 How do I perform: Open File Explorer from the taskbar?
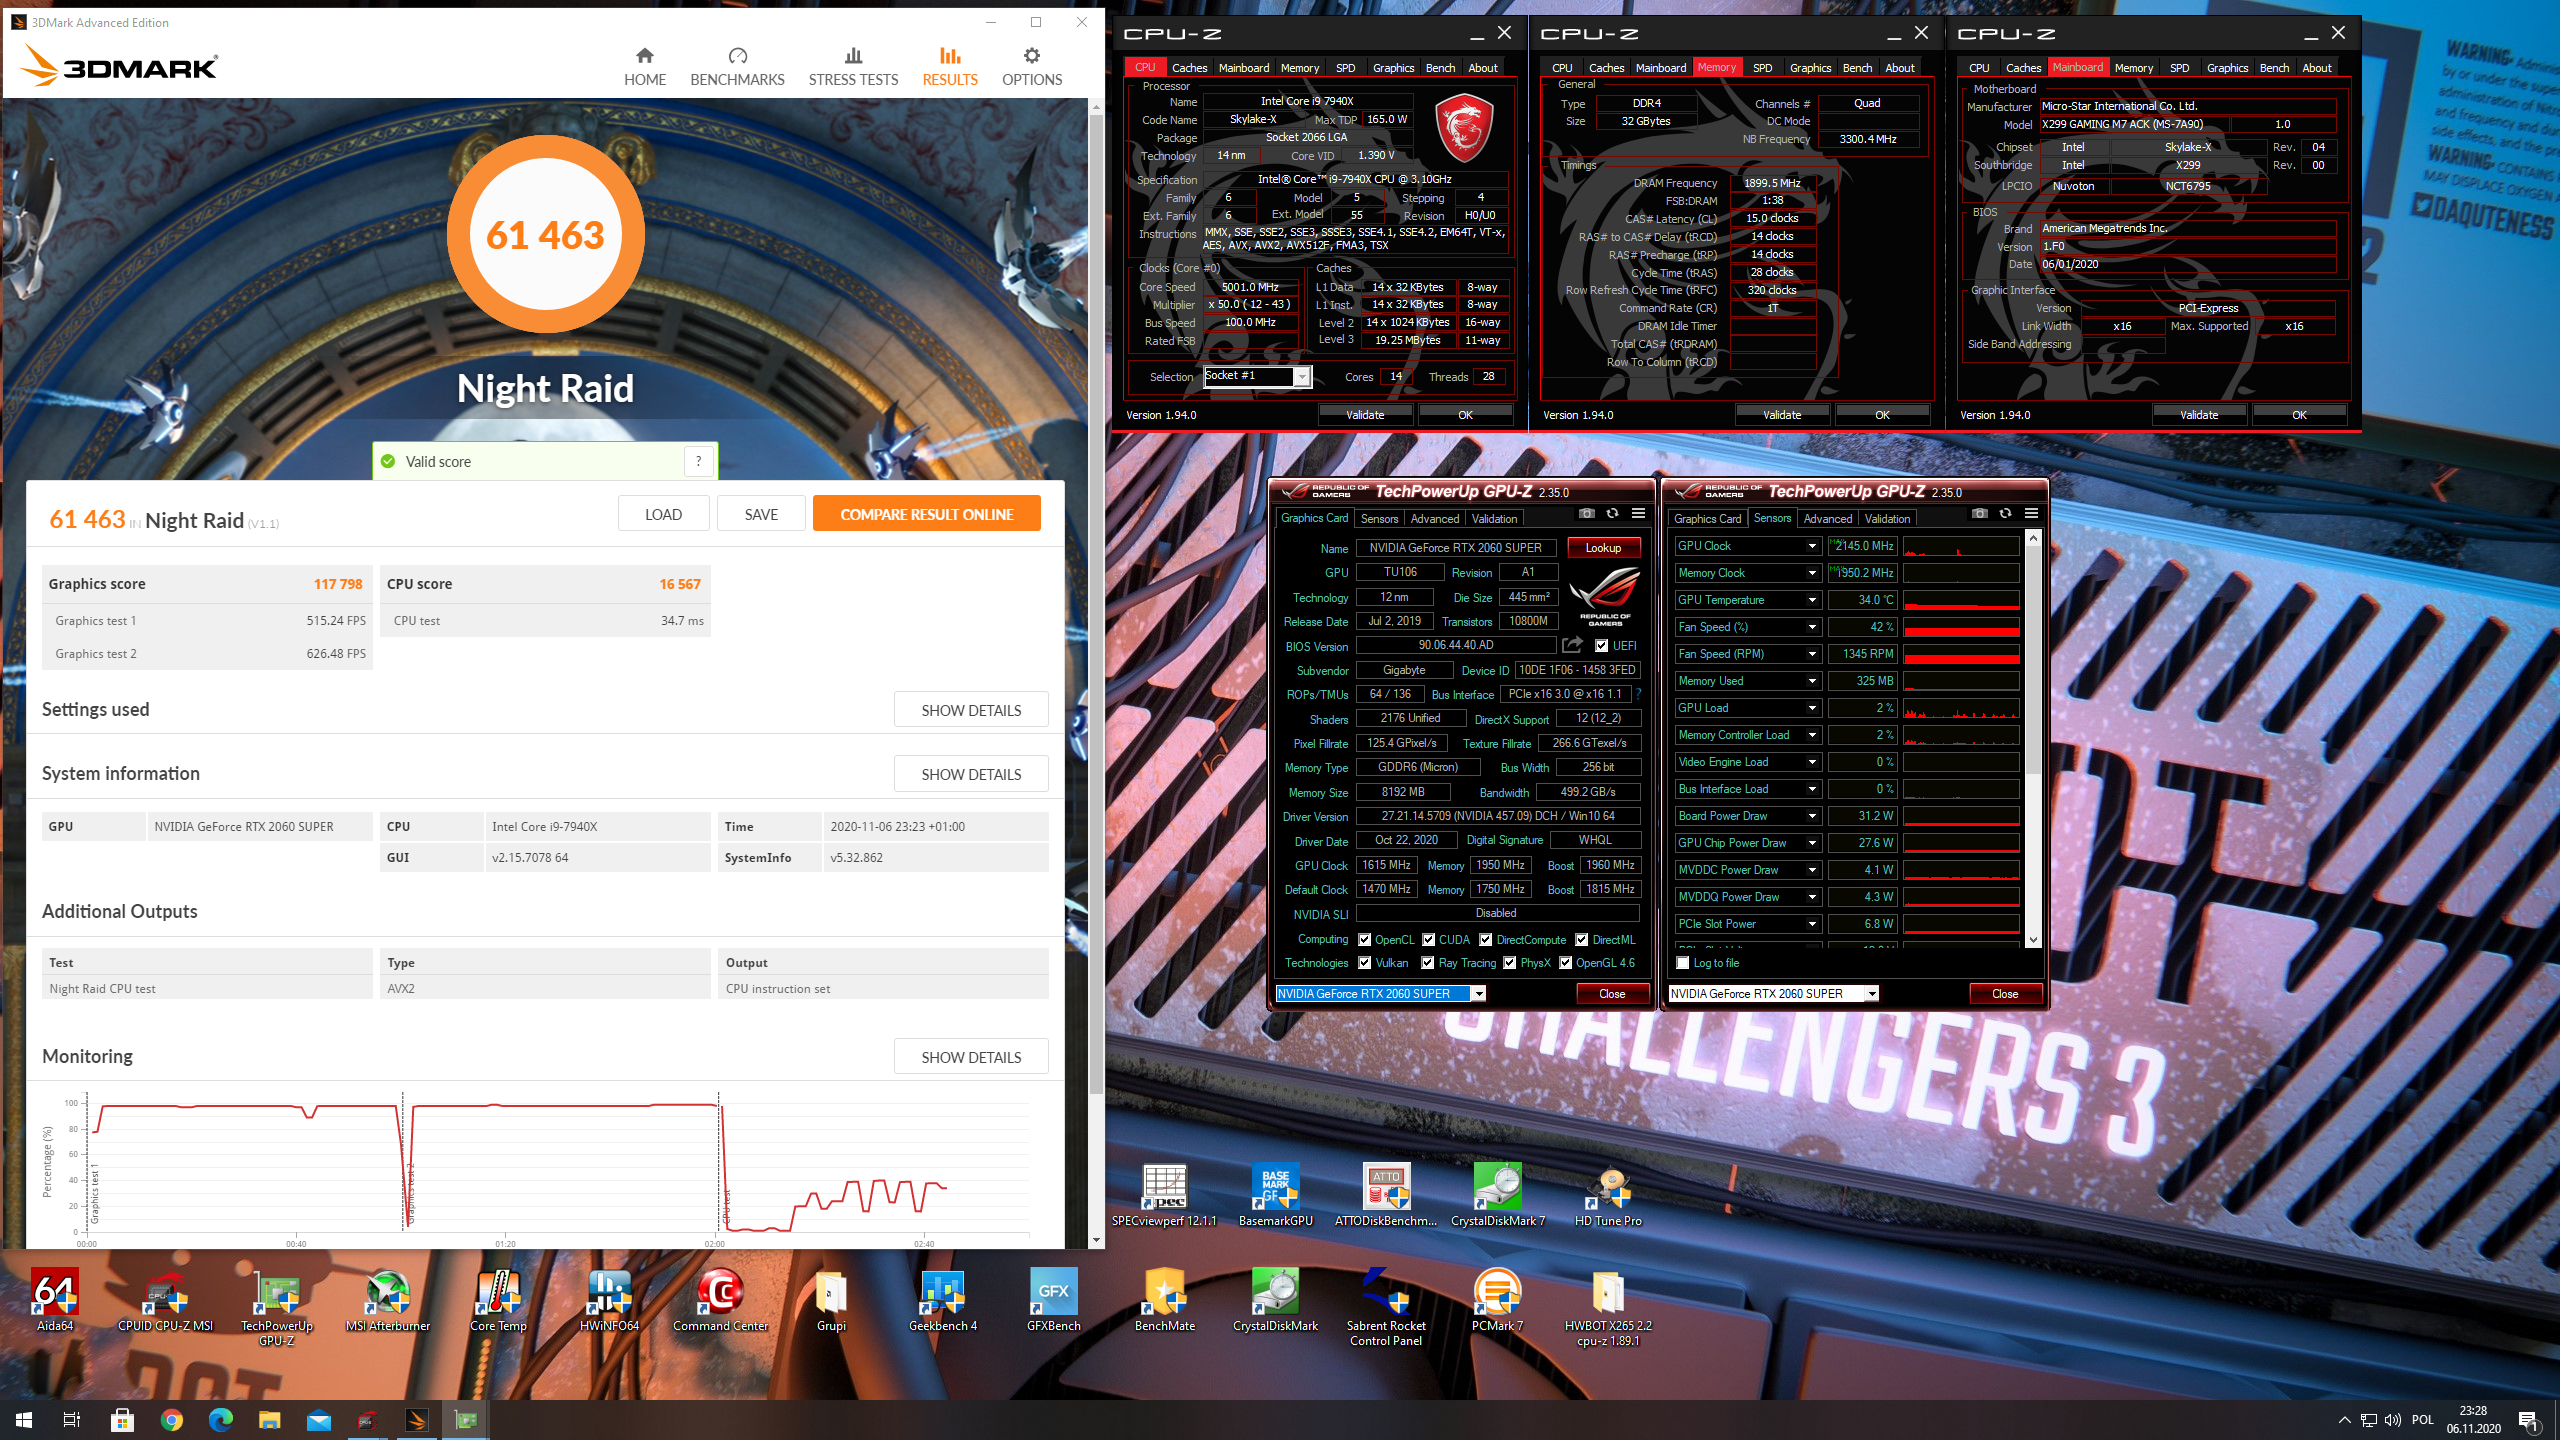pyautogui.click(x=269, y=1419)
